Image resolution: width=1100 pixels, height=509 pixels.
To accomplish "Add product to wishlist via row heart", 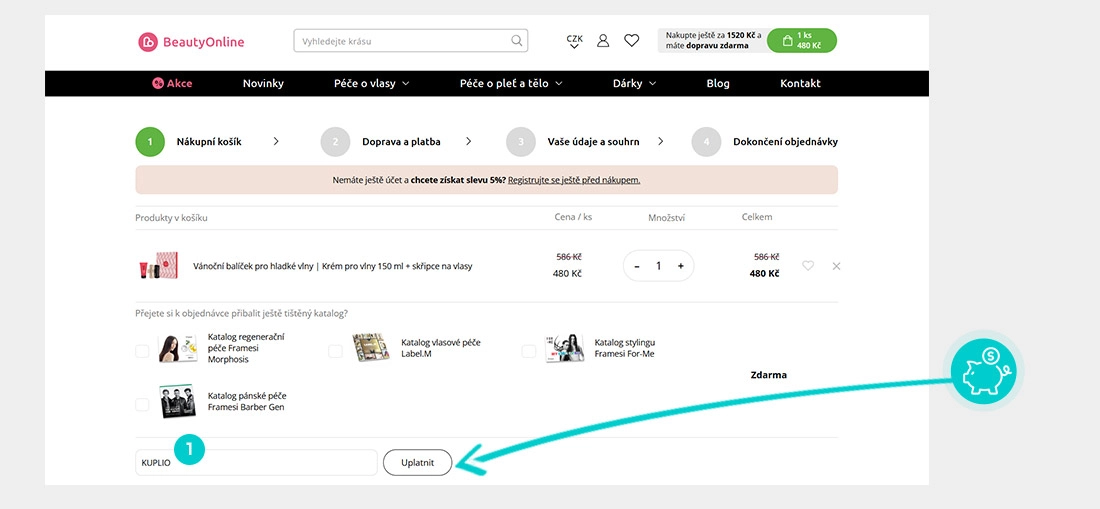I will click(808, 266).
